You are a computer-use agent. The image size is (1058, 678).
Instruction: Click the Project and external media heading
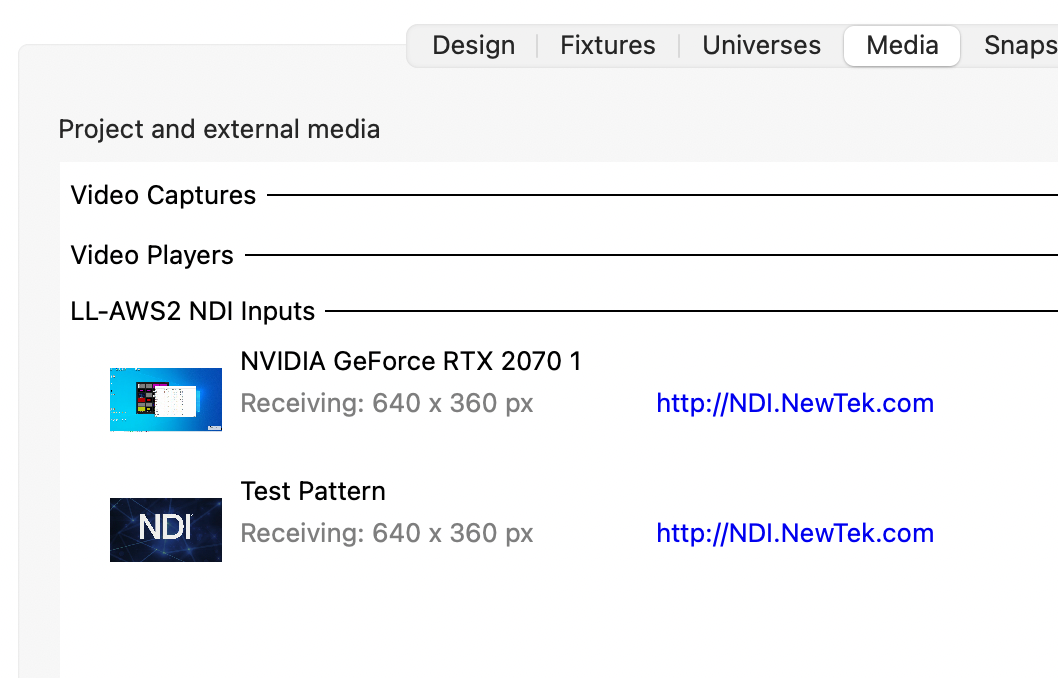219,129
